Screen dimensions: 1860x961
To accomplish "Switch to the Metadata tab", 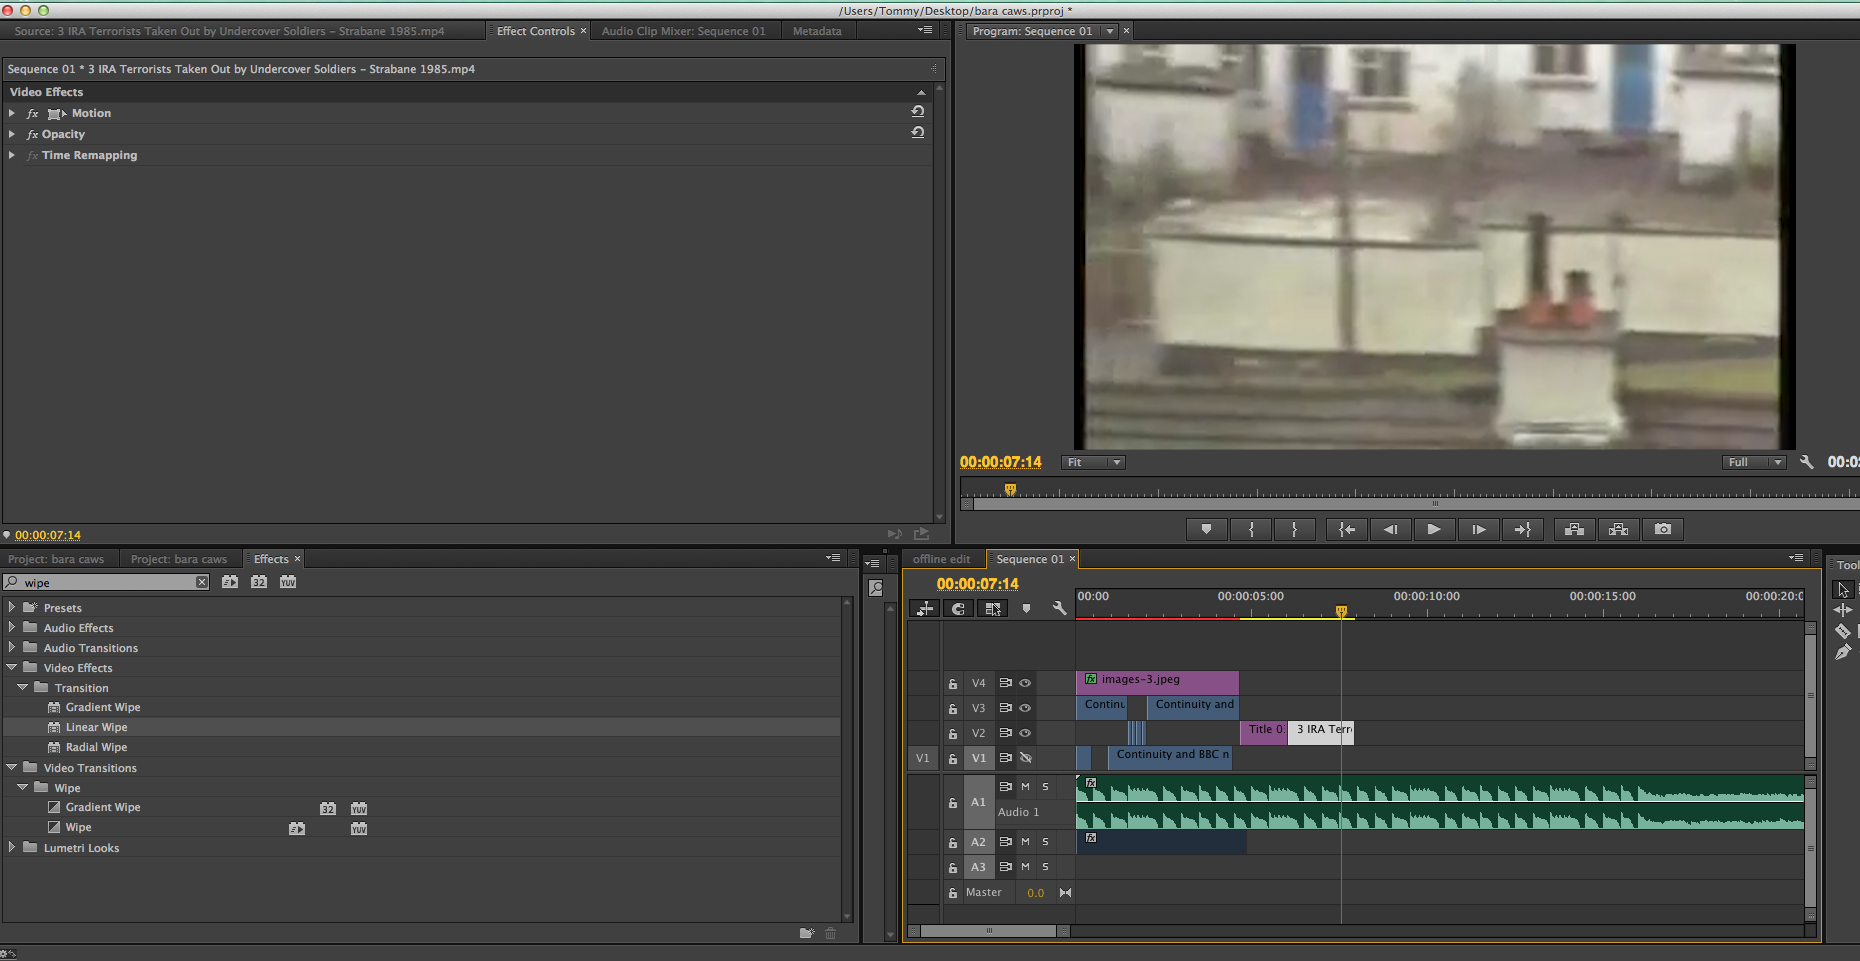I will pyautogui.click(x=817, y=31).
